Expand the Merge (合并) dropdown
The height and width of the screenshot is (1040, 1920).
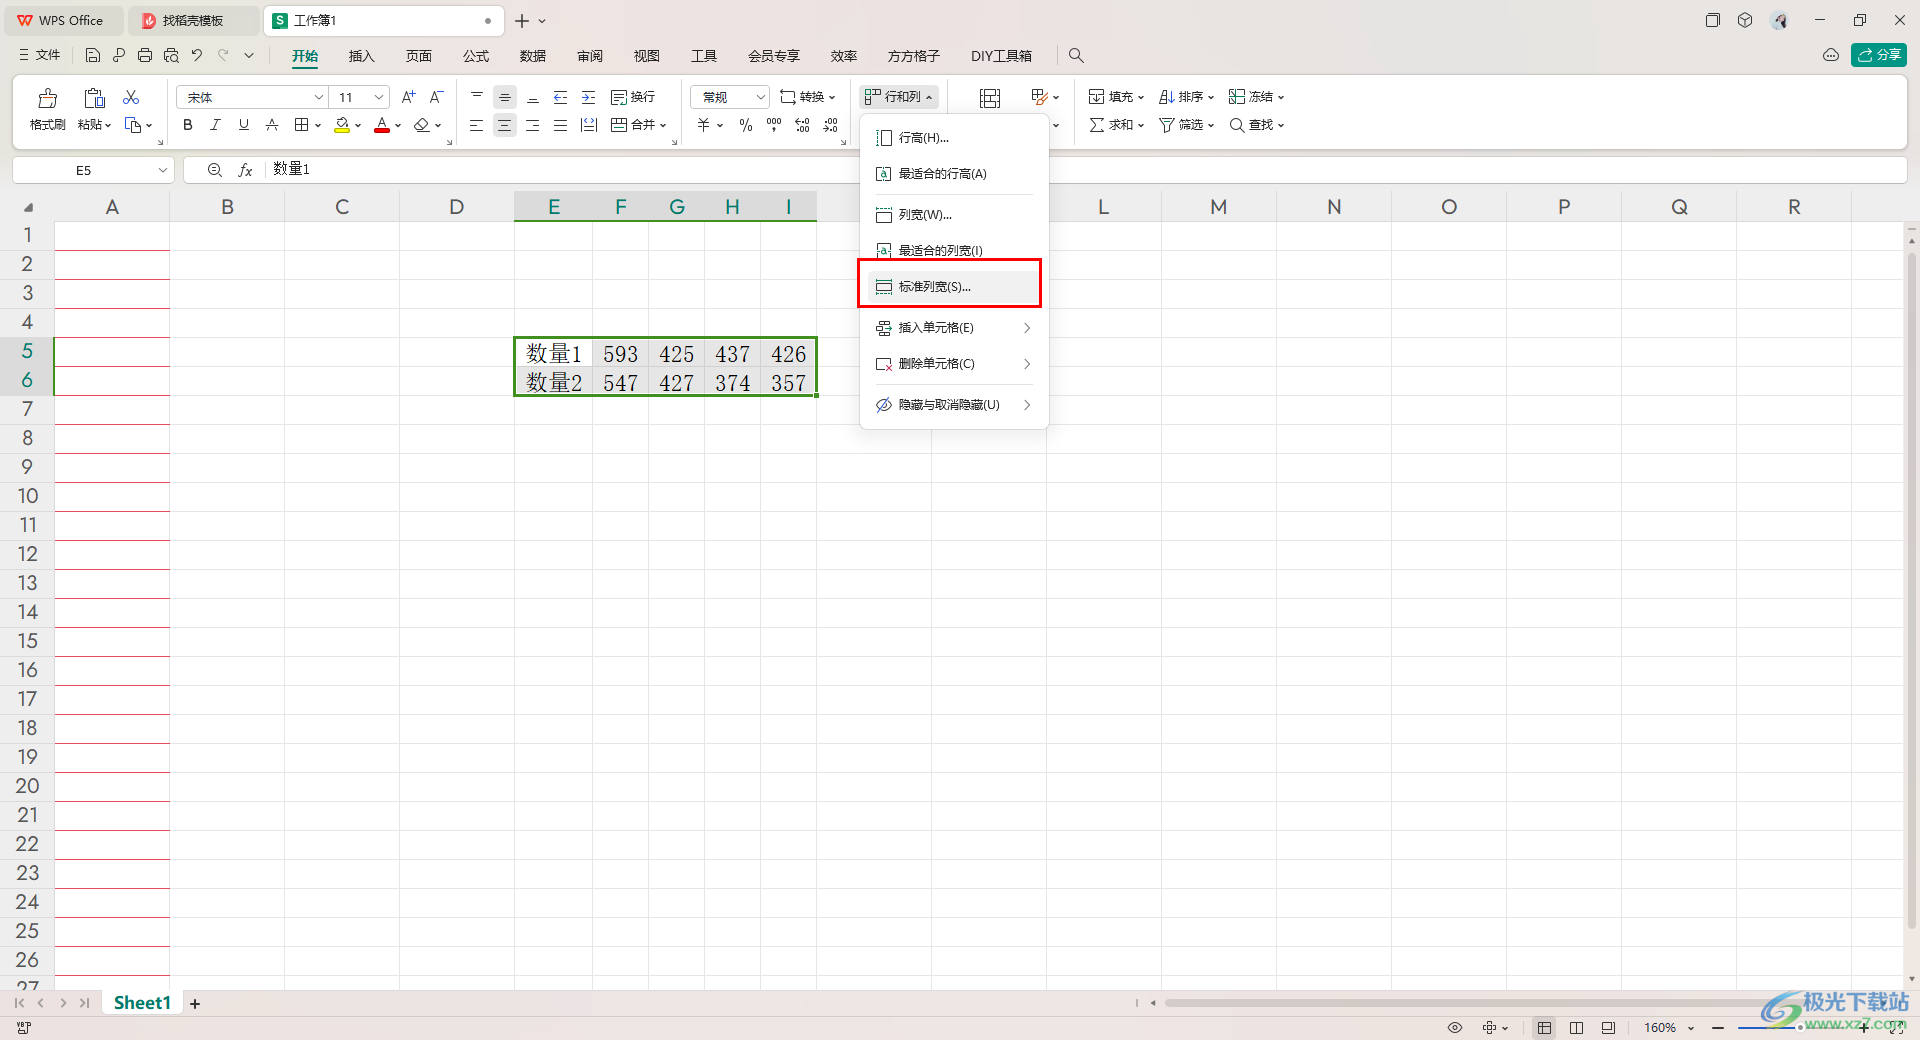tap(662, 126)
